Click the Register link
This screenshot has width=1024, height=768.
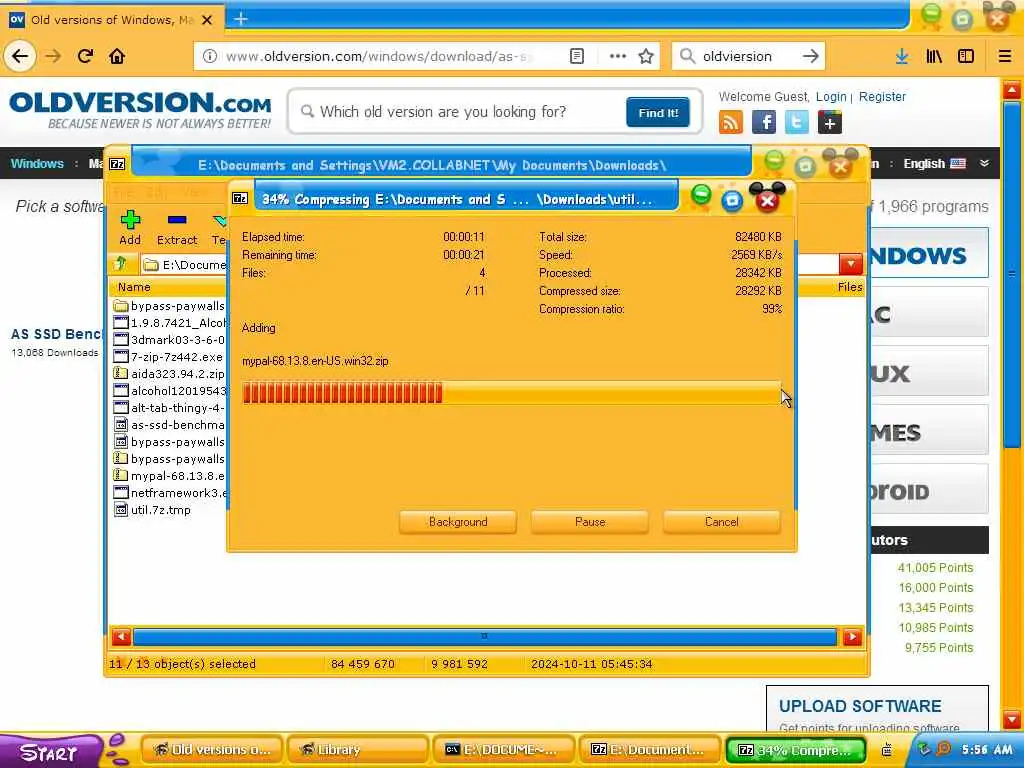point(882,97)
